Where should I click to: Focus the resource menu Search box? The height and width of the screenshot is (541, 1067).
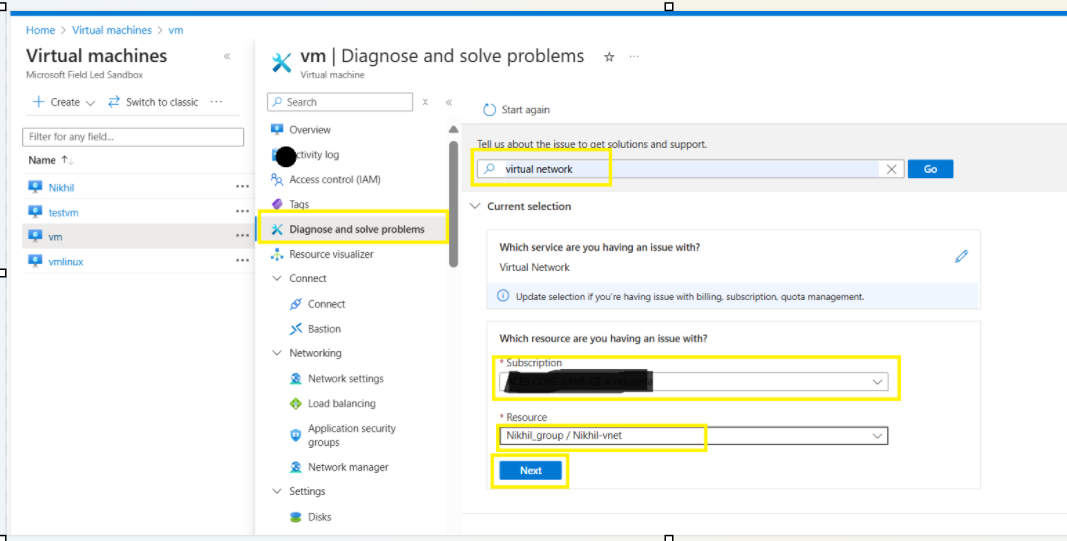[340, 102]
